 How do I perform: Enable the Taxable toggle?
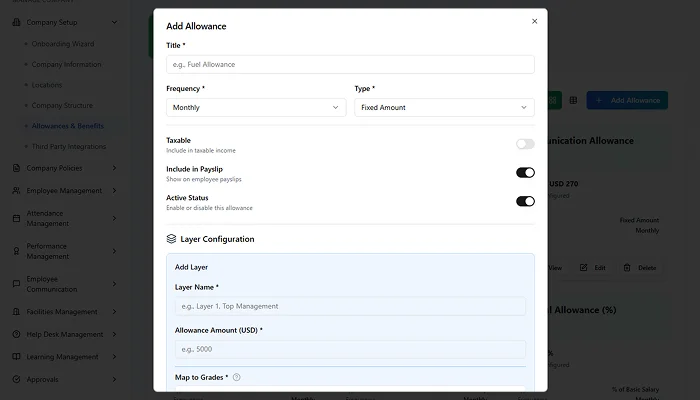click(525, 144)
